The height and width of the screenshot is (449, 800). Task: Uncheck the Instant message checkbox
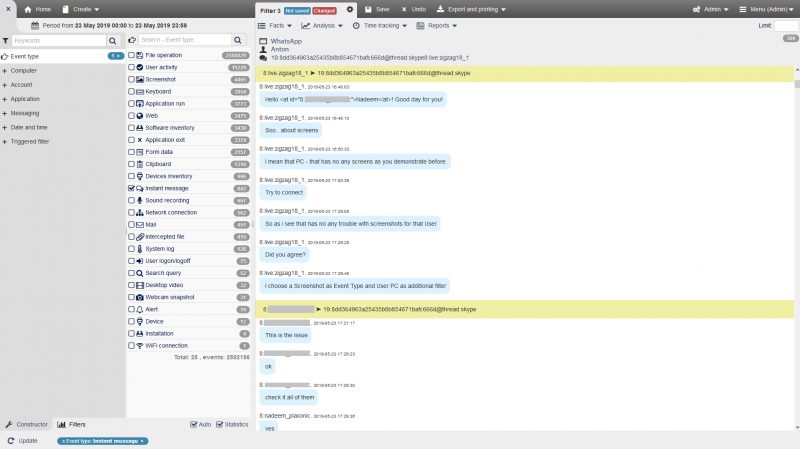(131, 188)
